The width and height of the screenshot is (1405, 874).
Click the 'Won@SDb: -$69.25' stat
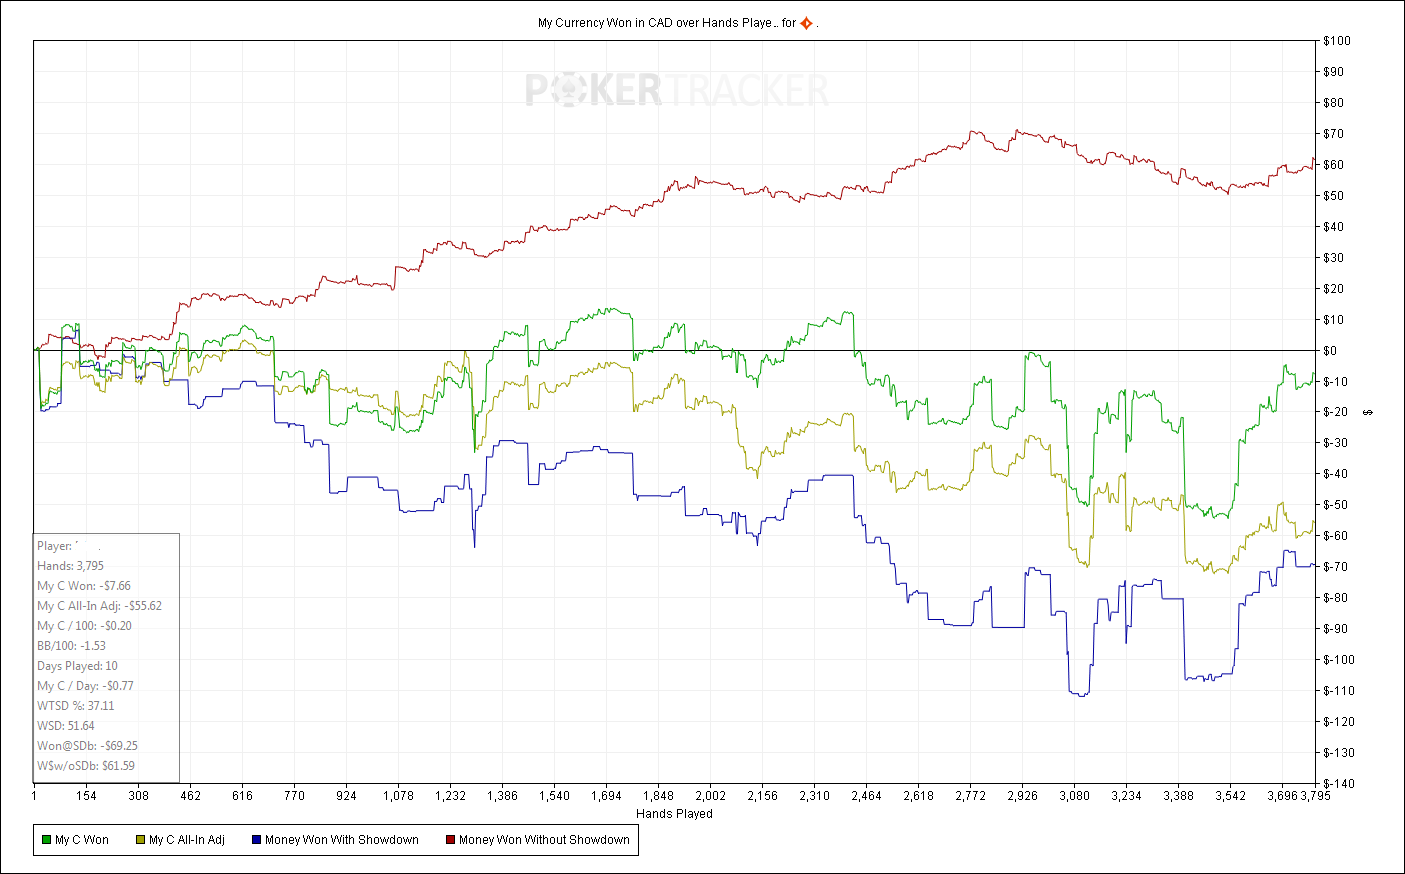[87, 746]
